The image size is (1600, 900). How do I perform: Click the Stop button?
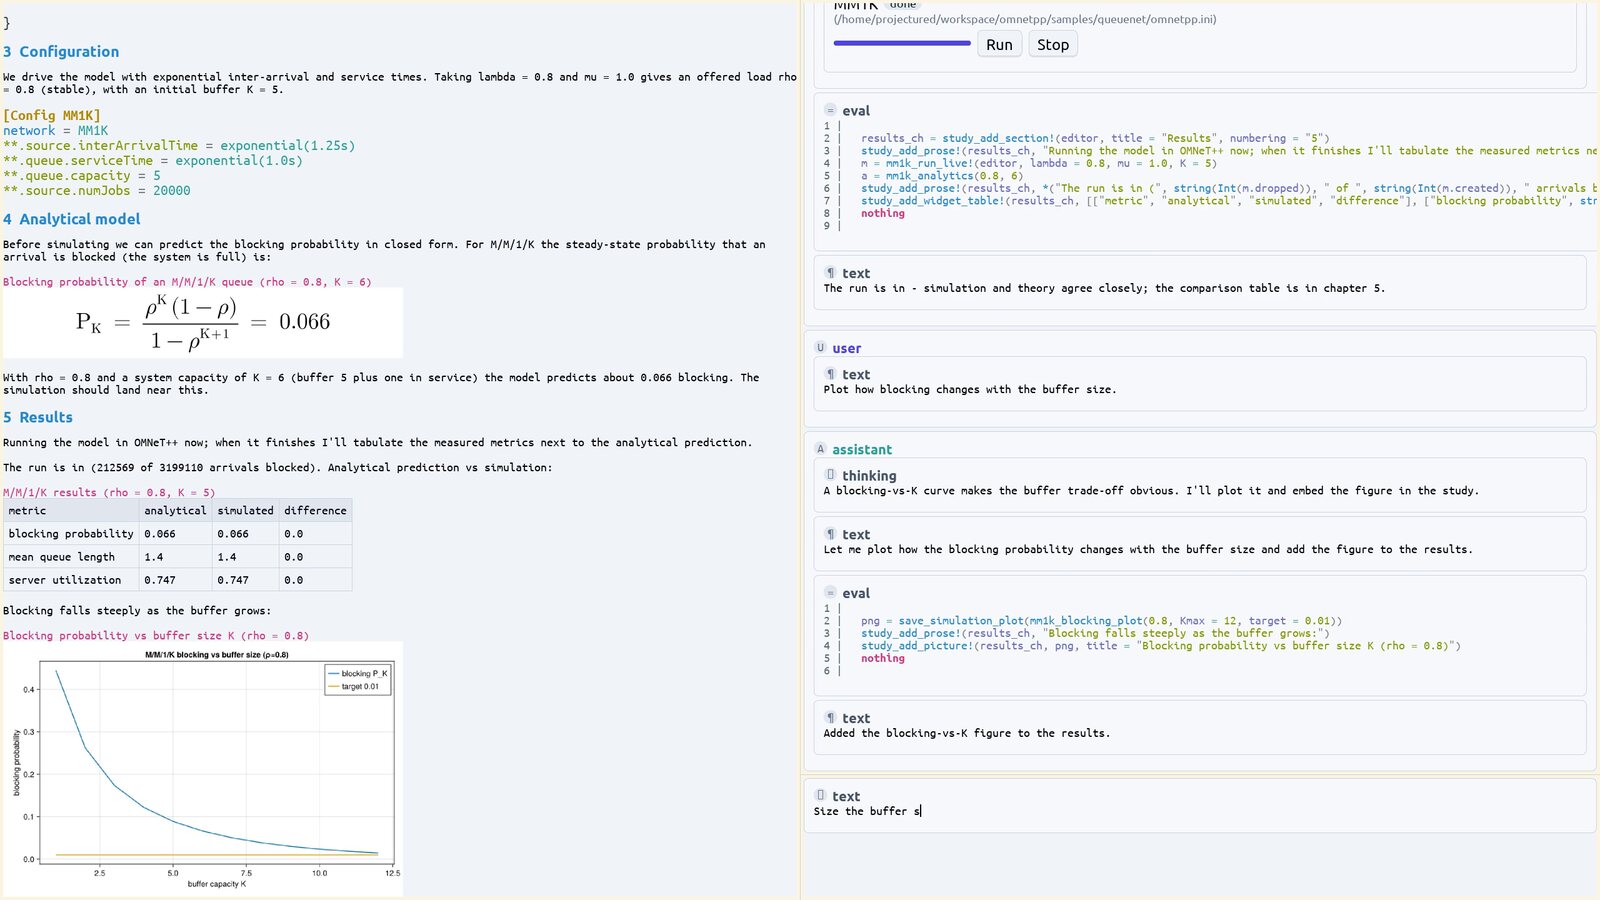[x=1053, y=44]
